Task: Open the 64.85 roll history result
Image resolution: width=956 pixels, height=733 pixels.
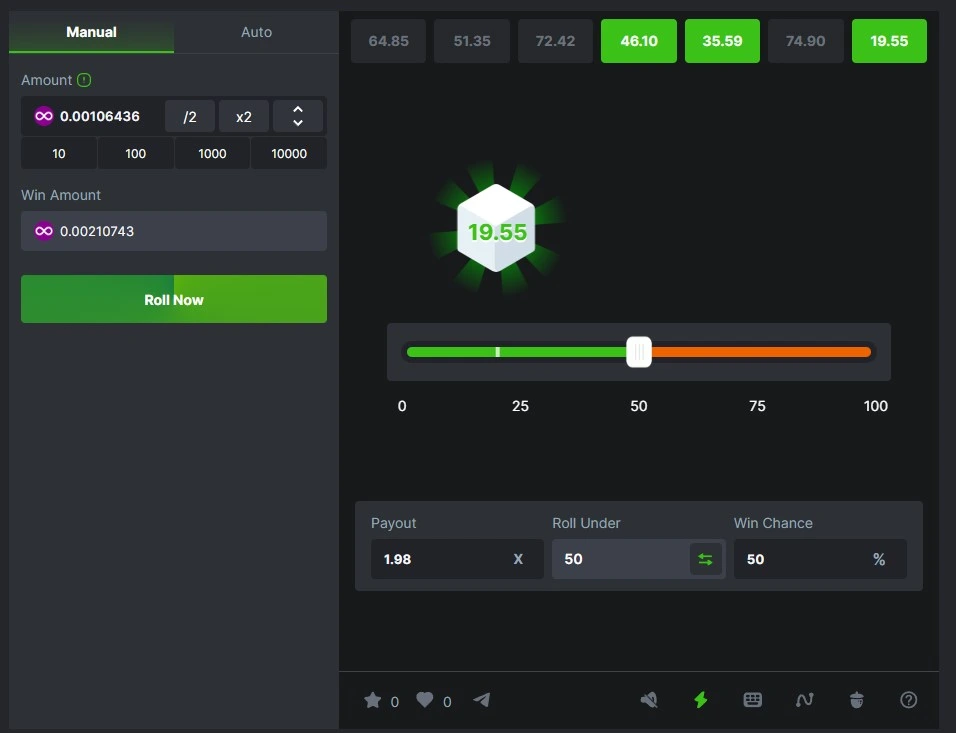Action: point(388,41)
